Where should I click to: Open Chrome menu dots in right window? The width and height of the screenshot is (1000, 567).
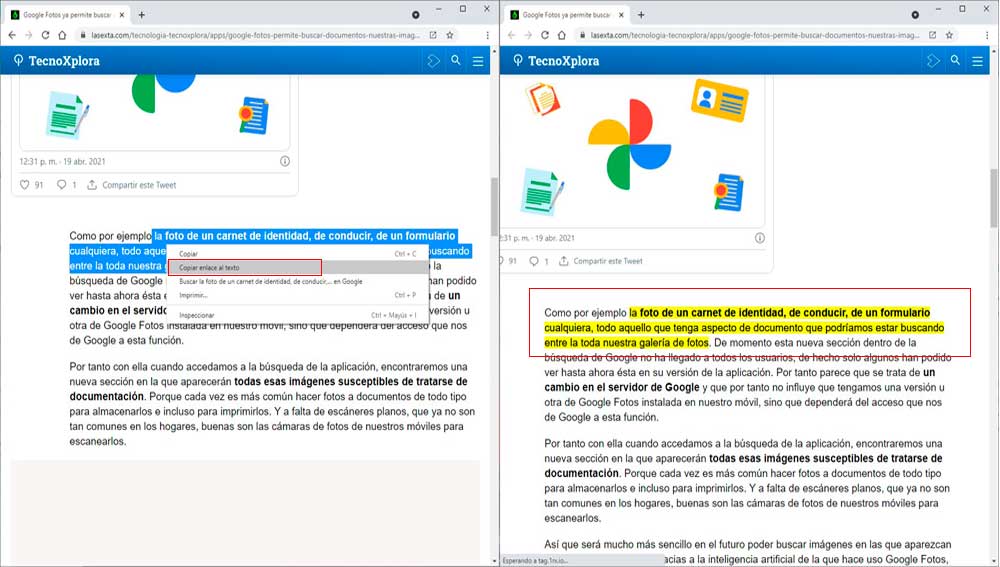pos(987,35)
